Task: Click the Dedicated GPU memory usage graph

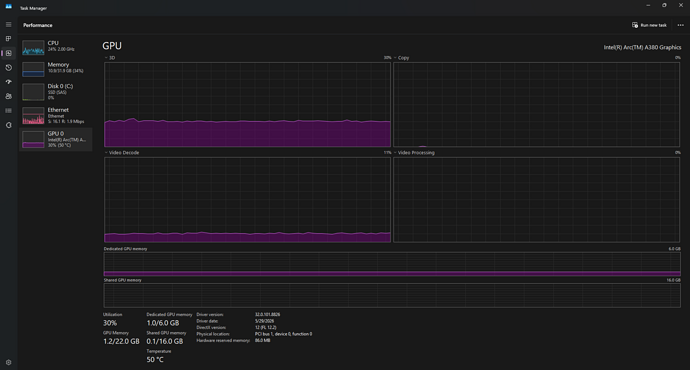Action: (x=392, y=264)
